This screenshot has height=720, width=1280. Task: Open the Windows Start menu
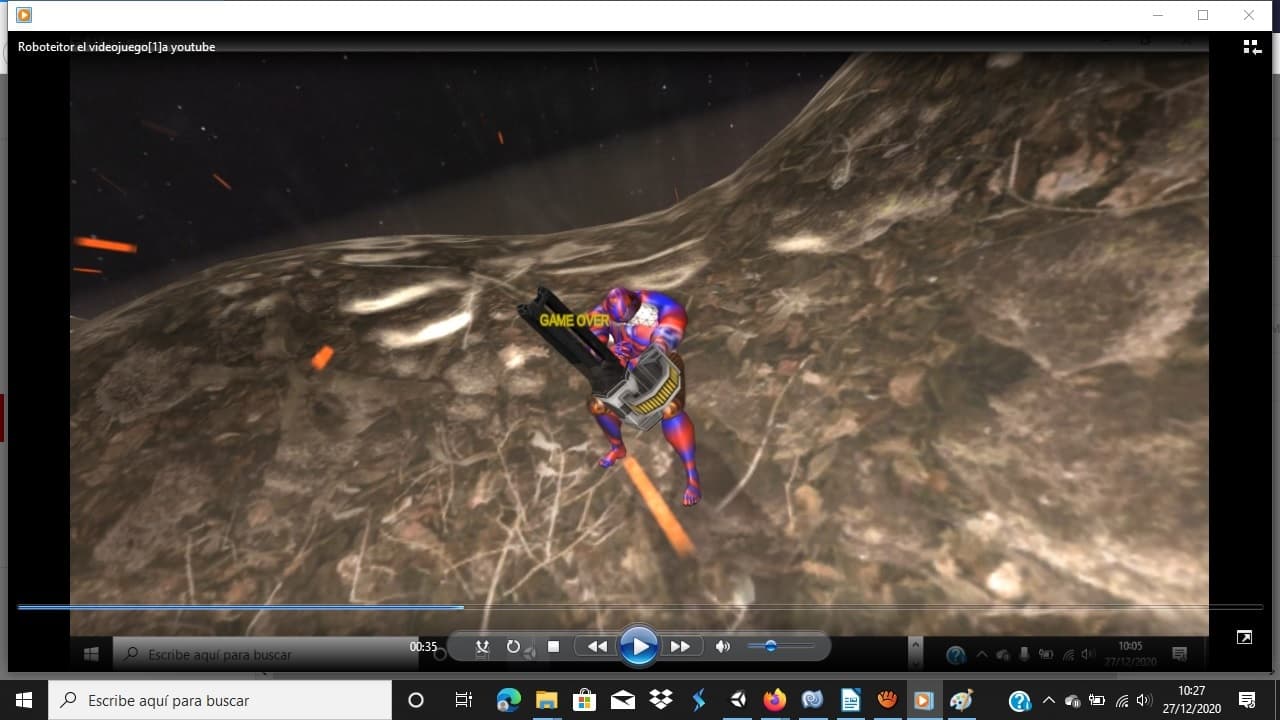pyautogui.click(x=24, y=700)
